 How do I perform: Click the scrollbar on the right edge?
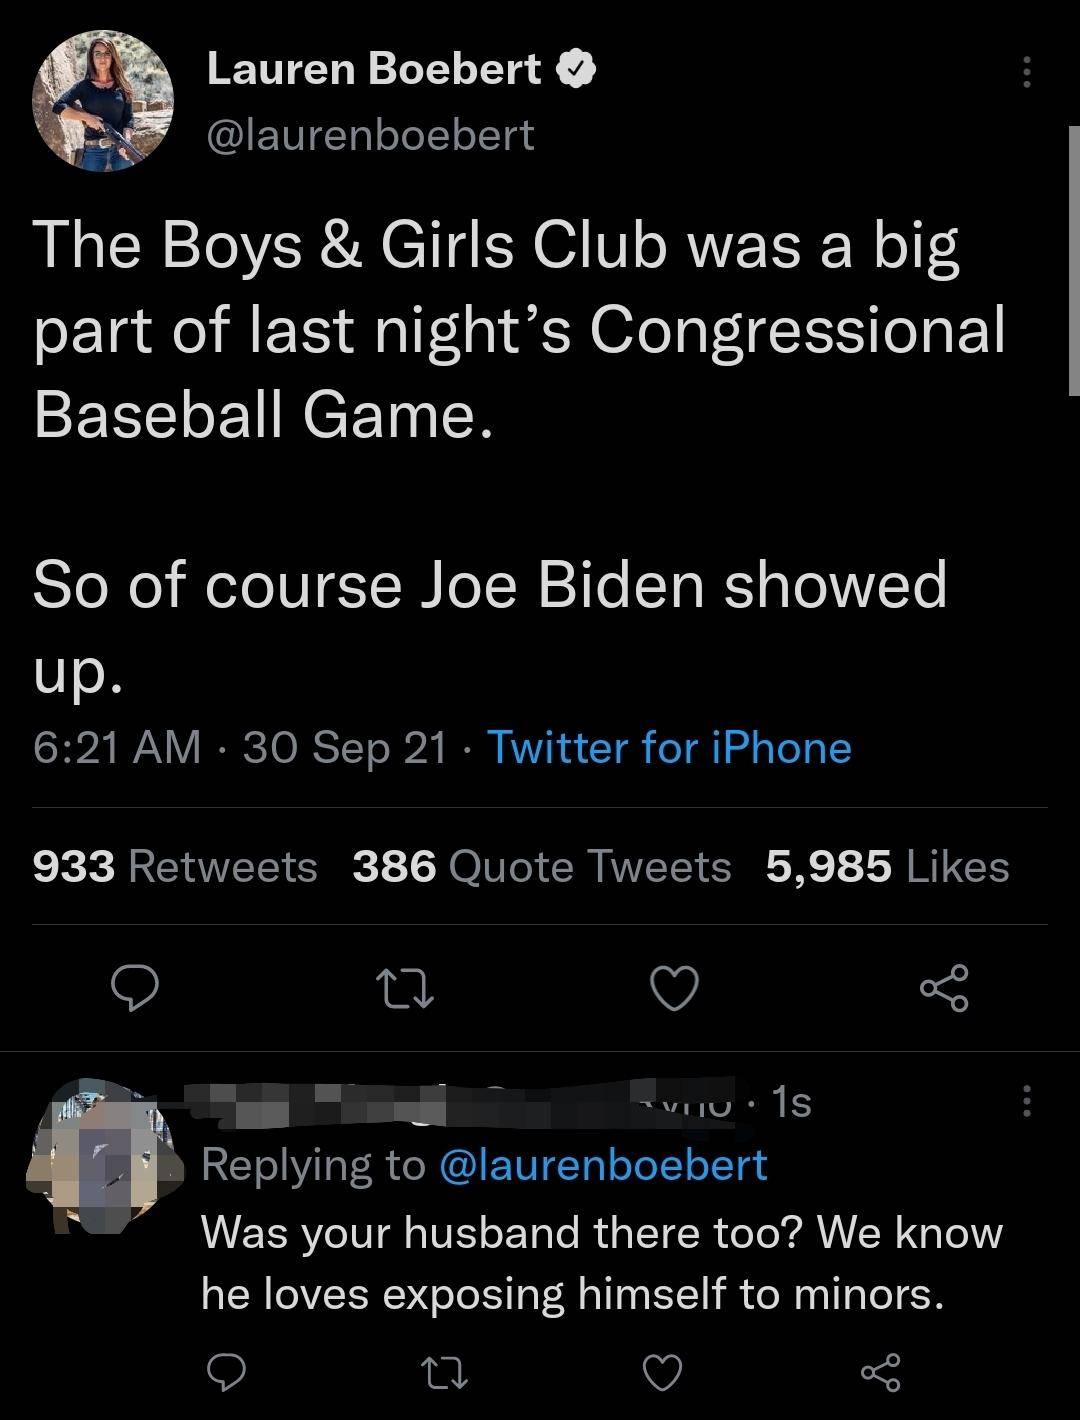point(1073,260)
